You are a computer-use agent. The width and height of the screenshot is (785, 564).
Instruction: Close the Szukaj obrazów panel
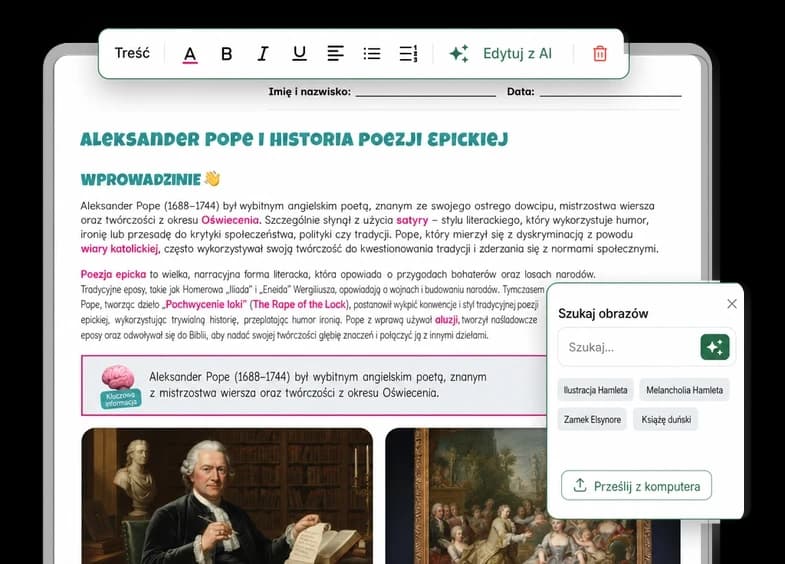tap(732, 304)
